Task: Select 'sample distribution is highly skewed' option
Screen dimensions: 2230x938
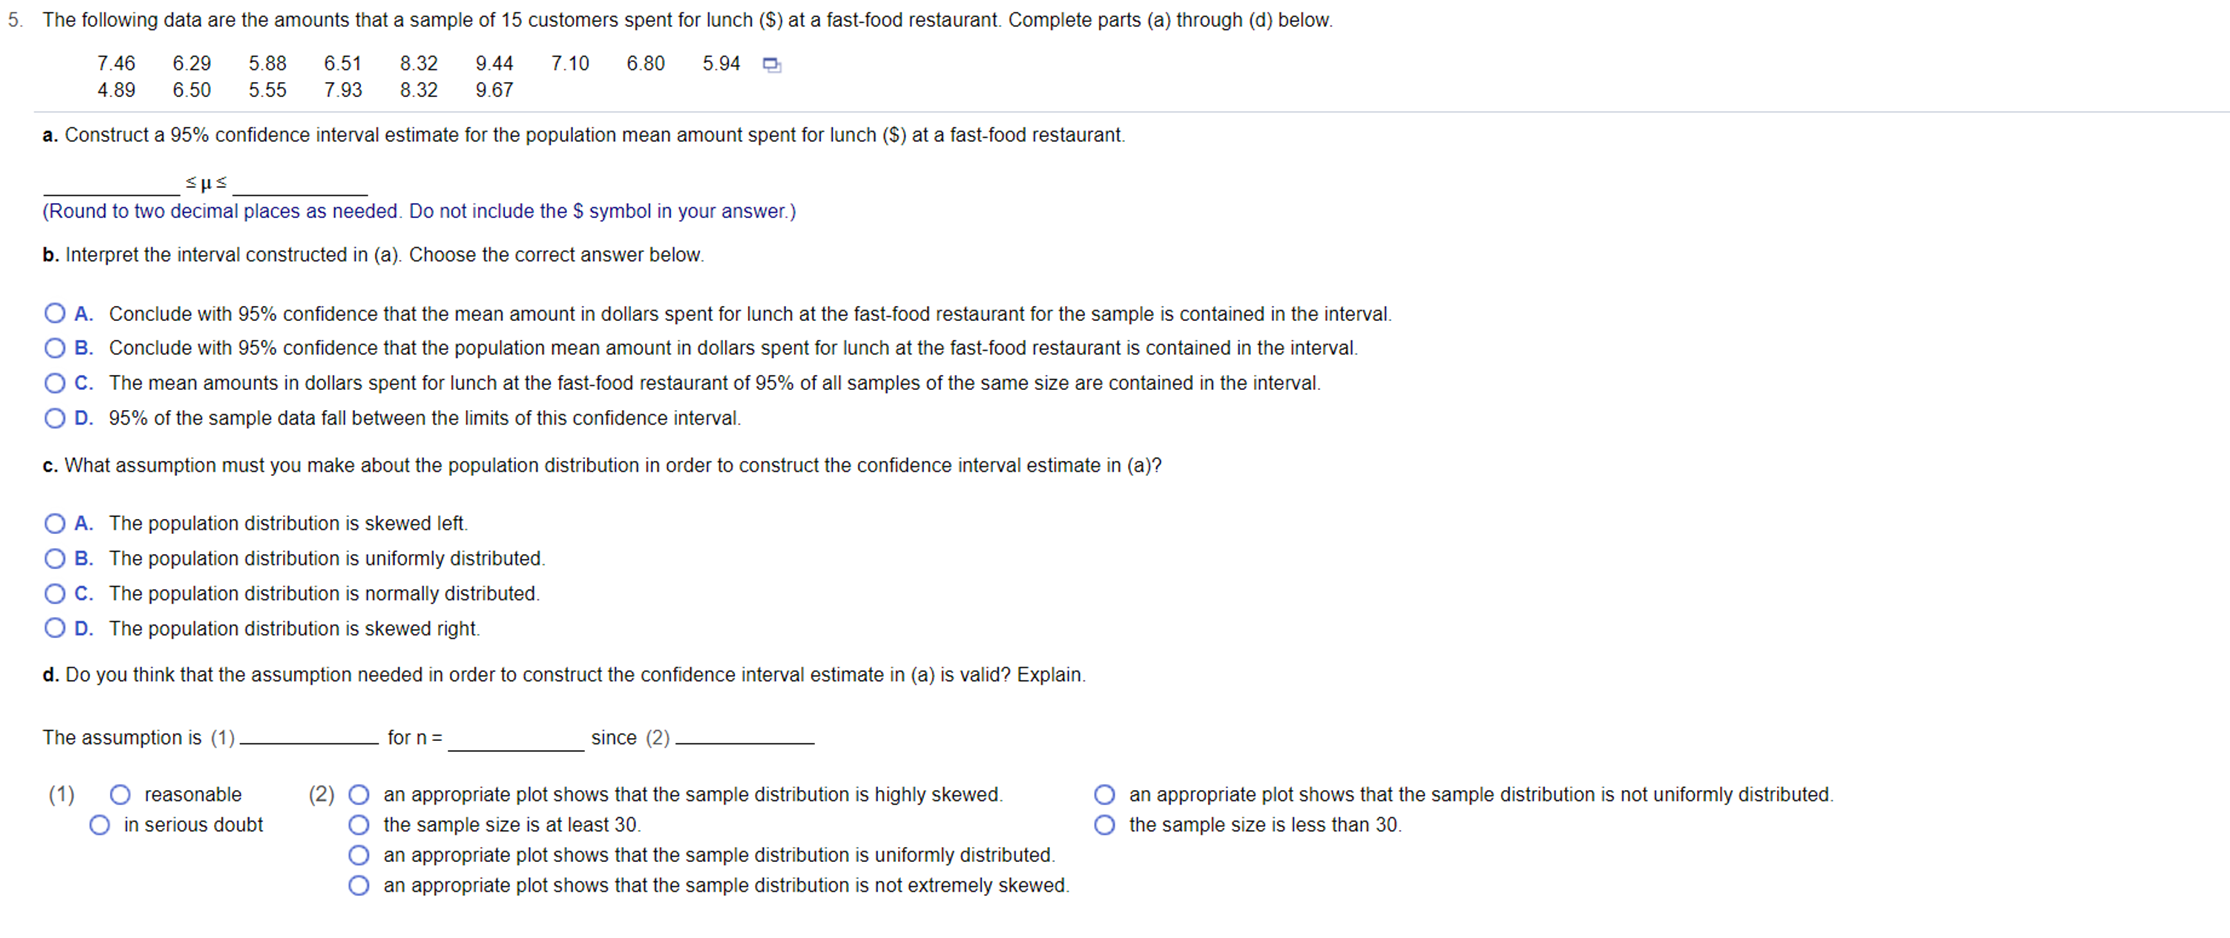Action: tap(359, 794)
